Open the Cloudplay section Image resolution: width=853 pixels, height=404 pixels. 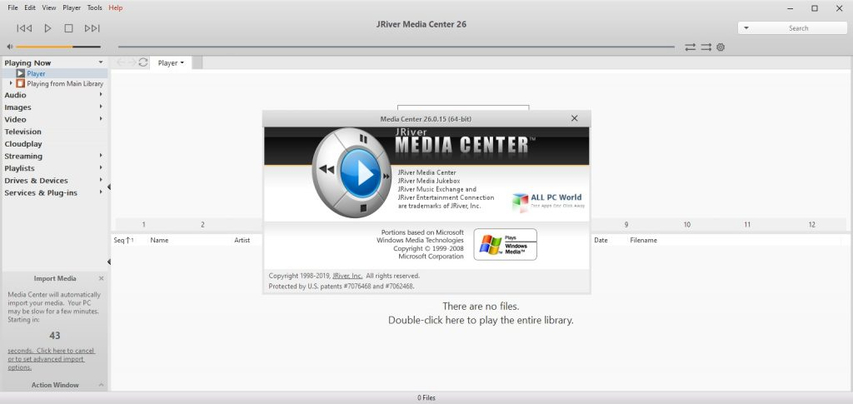click(x=23, y=144)
